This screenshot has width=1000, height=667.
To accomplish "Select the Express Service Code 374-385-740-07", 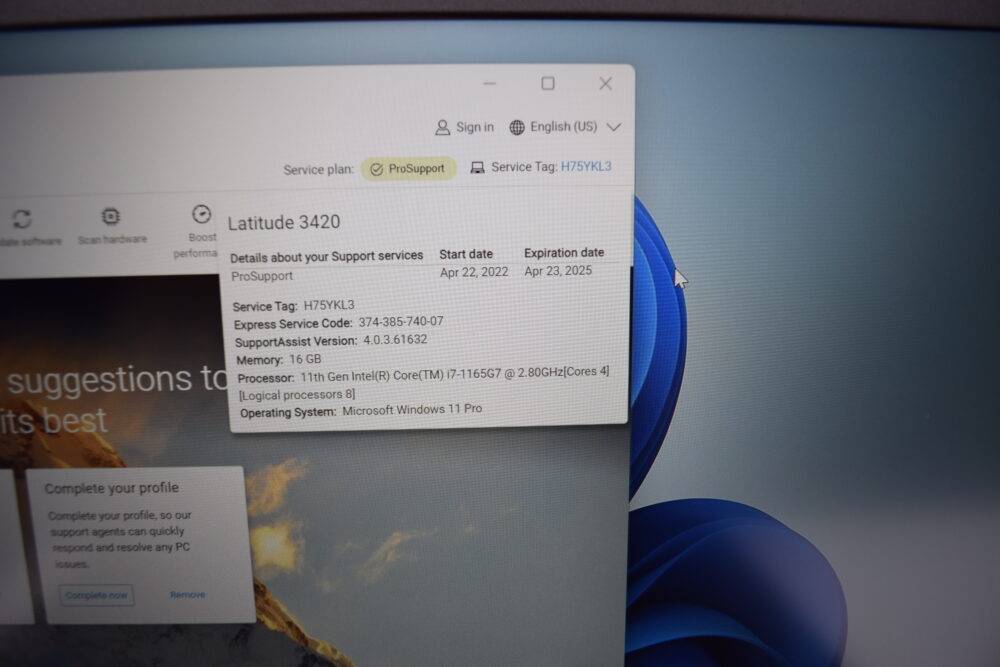I will click(401, 321).
